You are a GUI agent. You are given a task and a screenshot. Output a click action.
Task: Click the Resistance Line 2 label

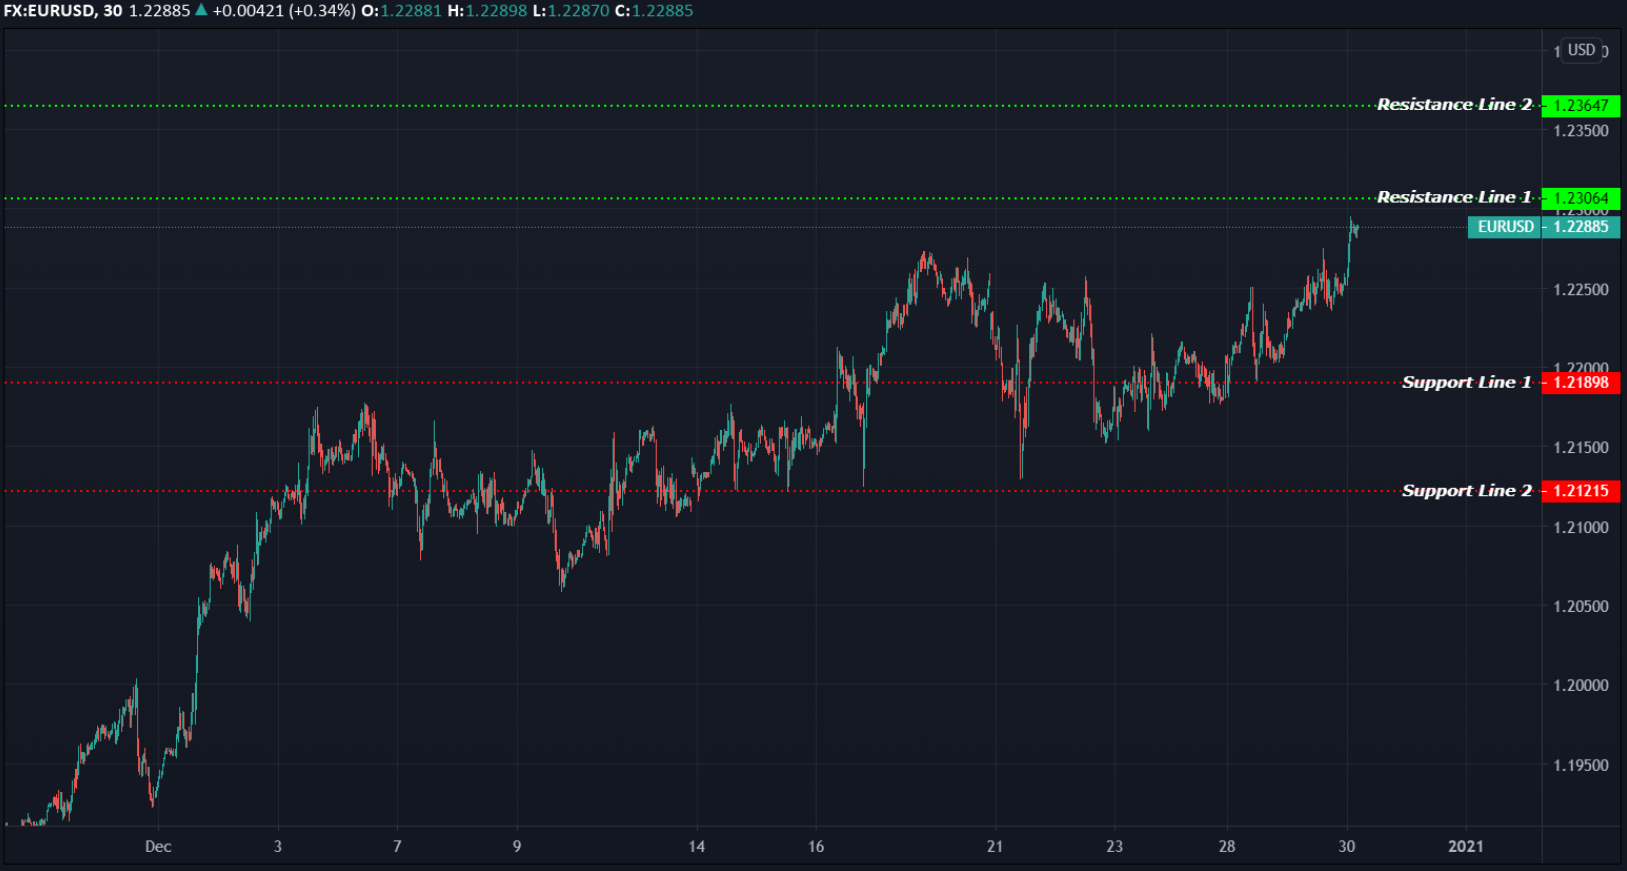pos(1454,104)
